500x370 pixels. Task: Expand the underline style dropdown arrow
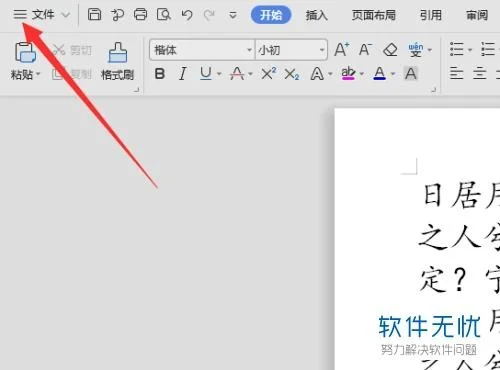219,74
